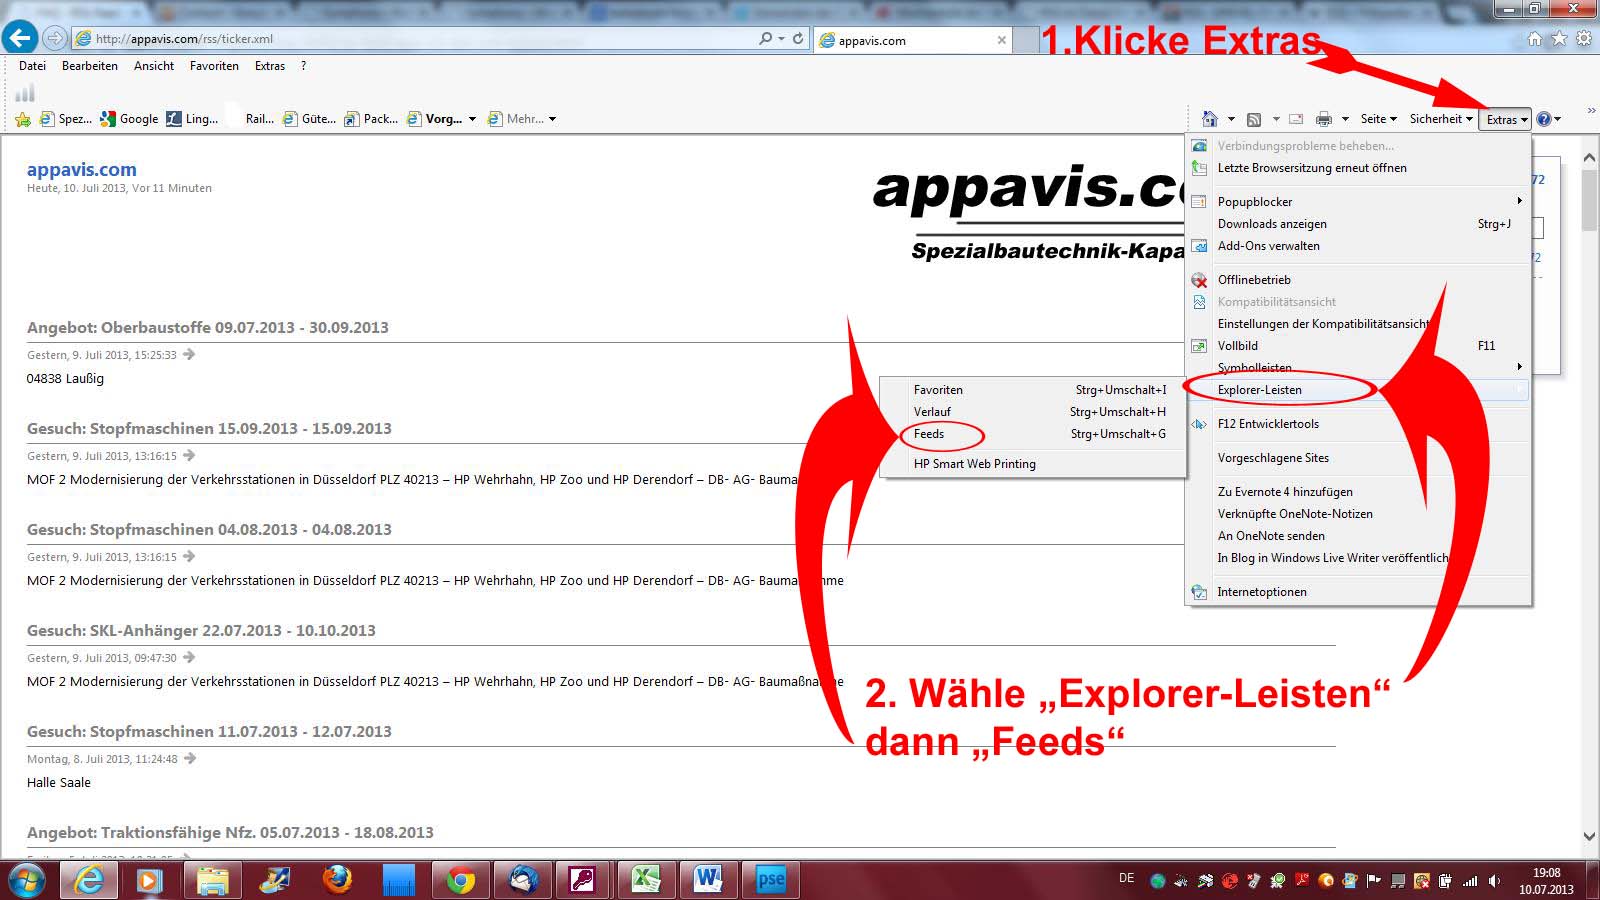
Task: Open Firefox from the taskbar
Action: click(x=337, y=880)
